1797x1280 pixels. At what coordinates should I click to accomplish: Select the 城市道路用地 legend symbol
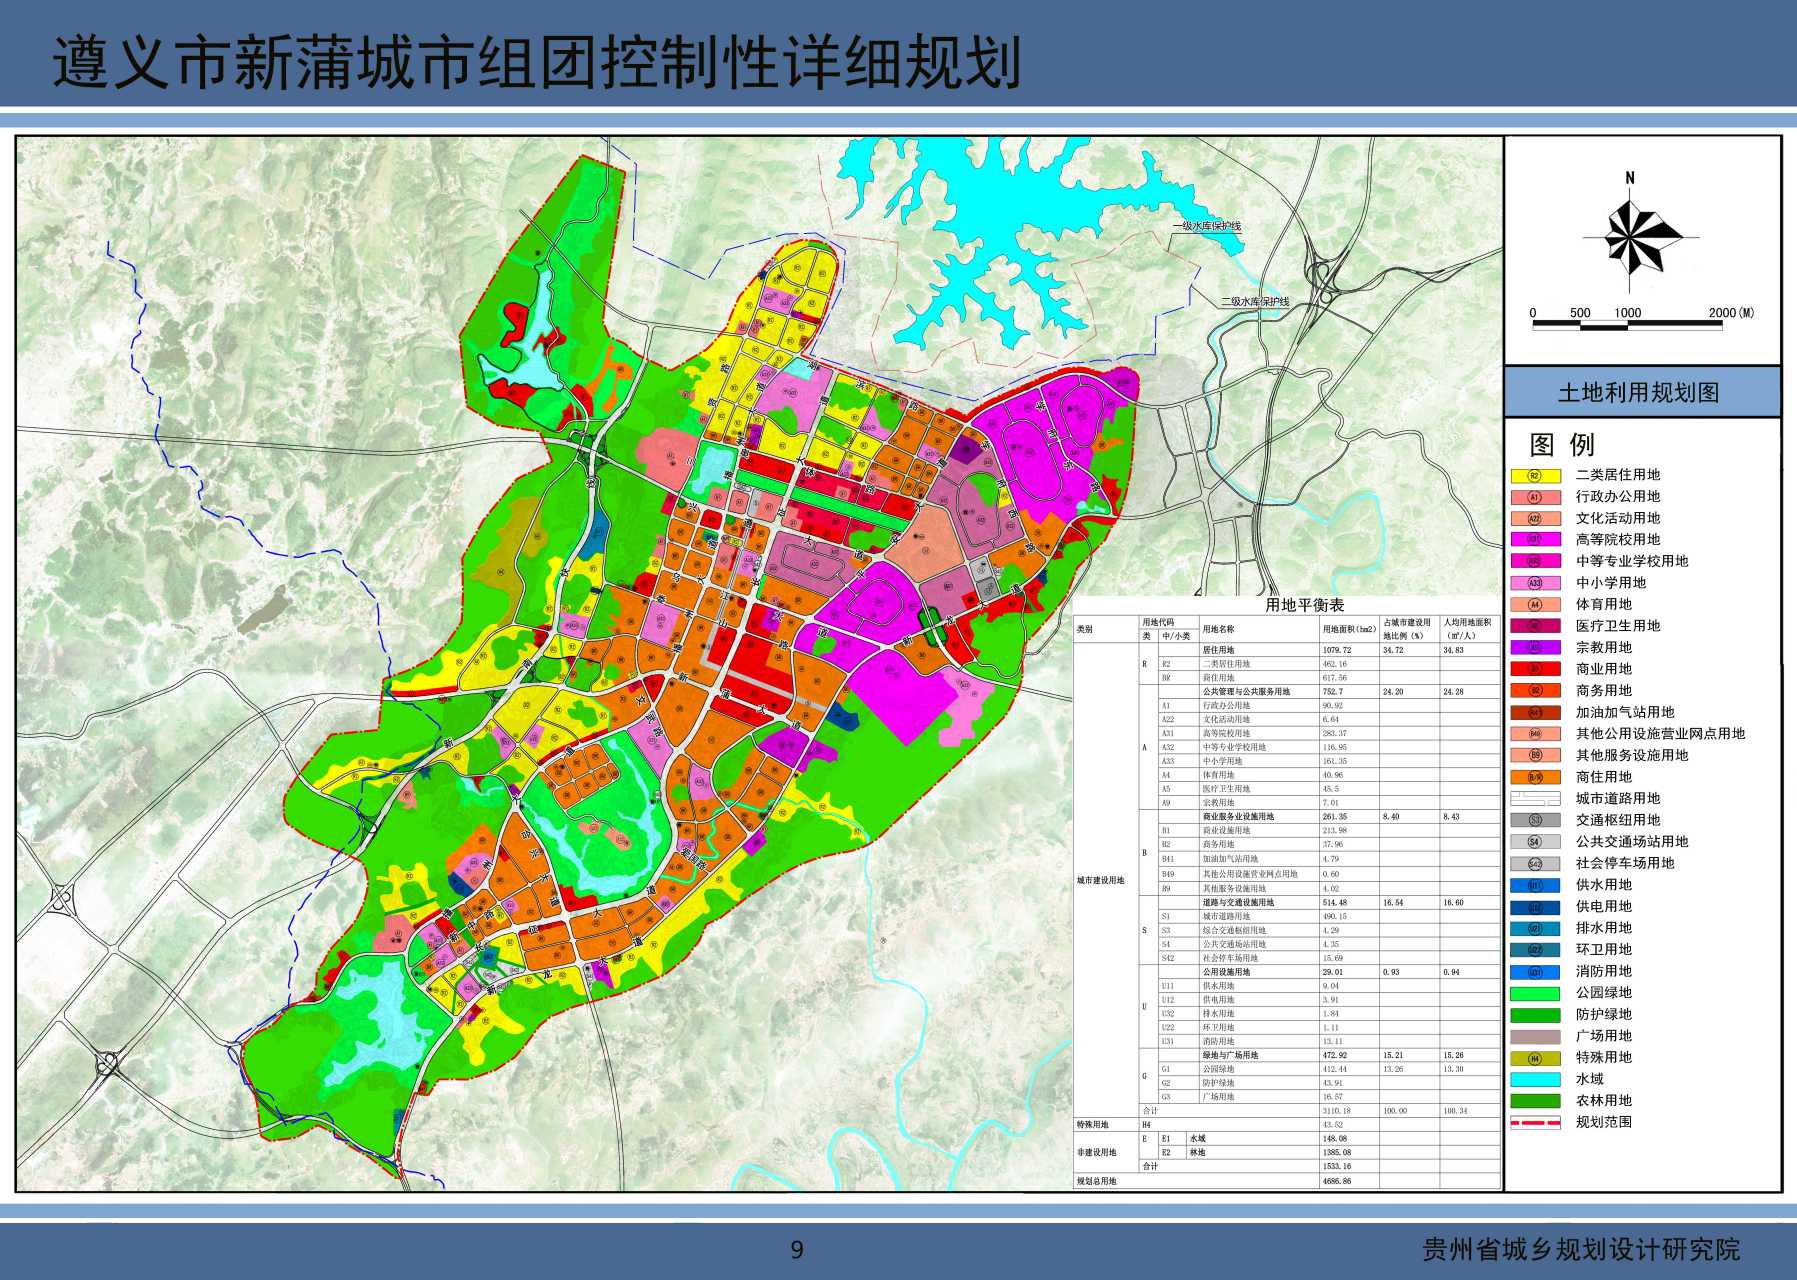pos(1535,799)
